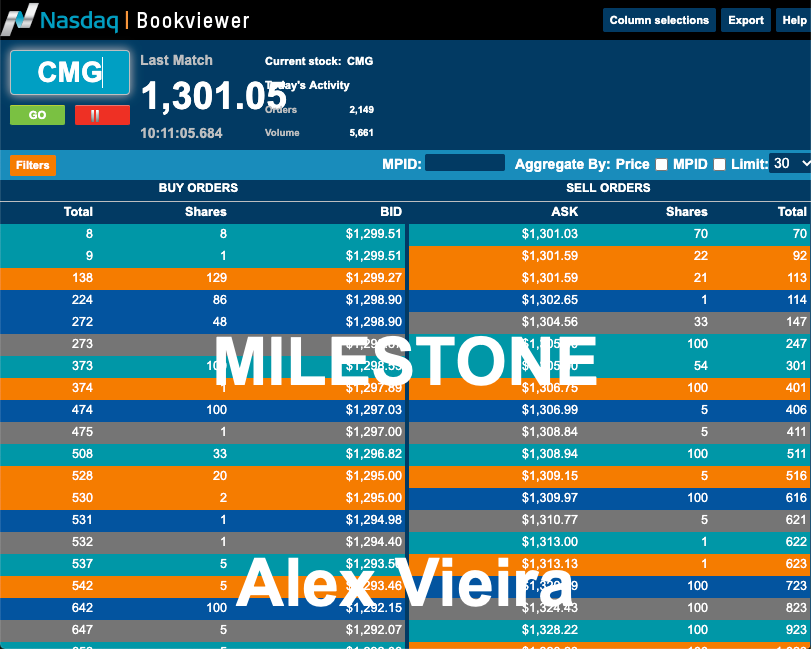Image resolution: width=811 pixels, height=649 pixels.
Task: Click Sell Orders Total column header
Action: tap(792, 212)
